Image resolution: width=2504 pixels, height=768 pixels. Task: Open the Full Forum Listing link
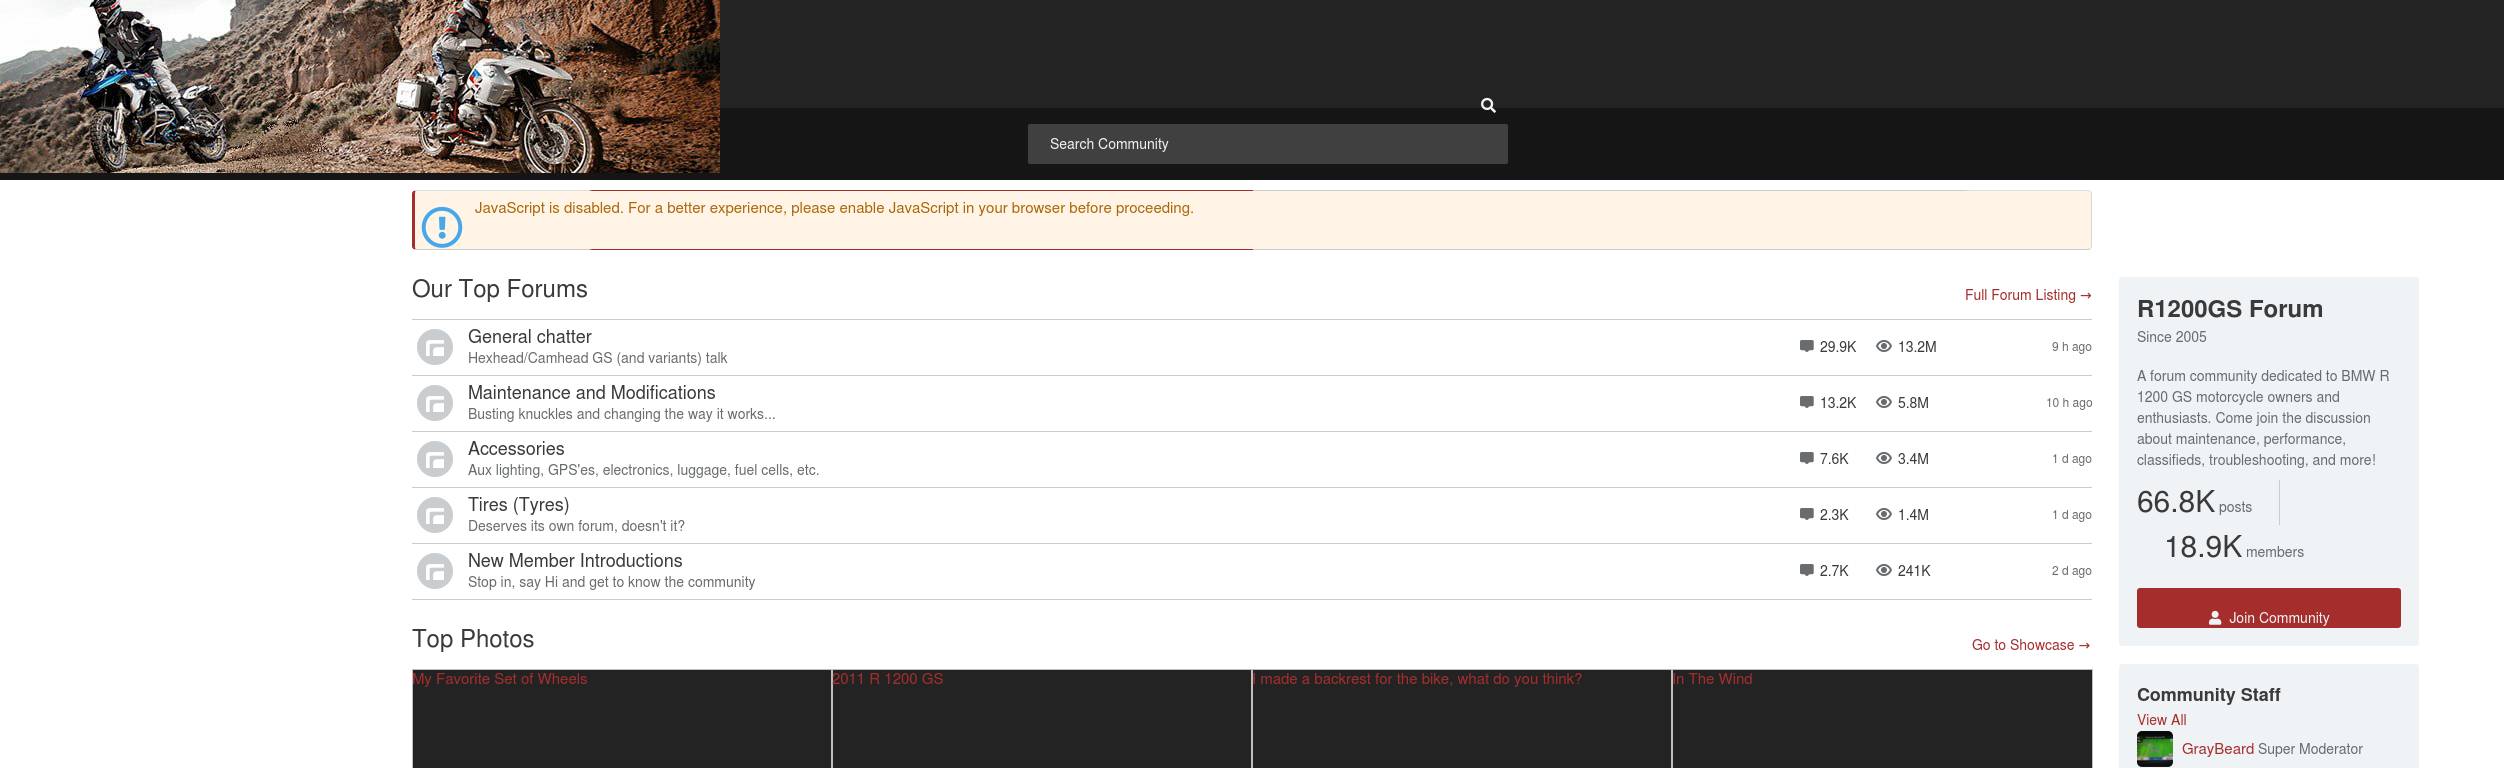pos(2027,295)
